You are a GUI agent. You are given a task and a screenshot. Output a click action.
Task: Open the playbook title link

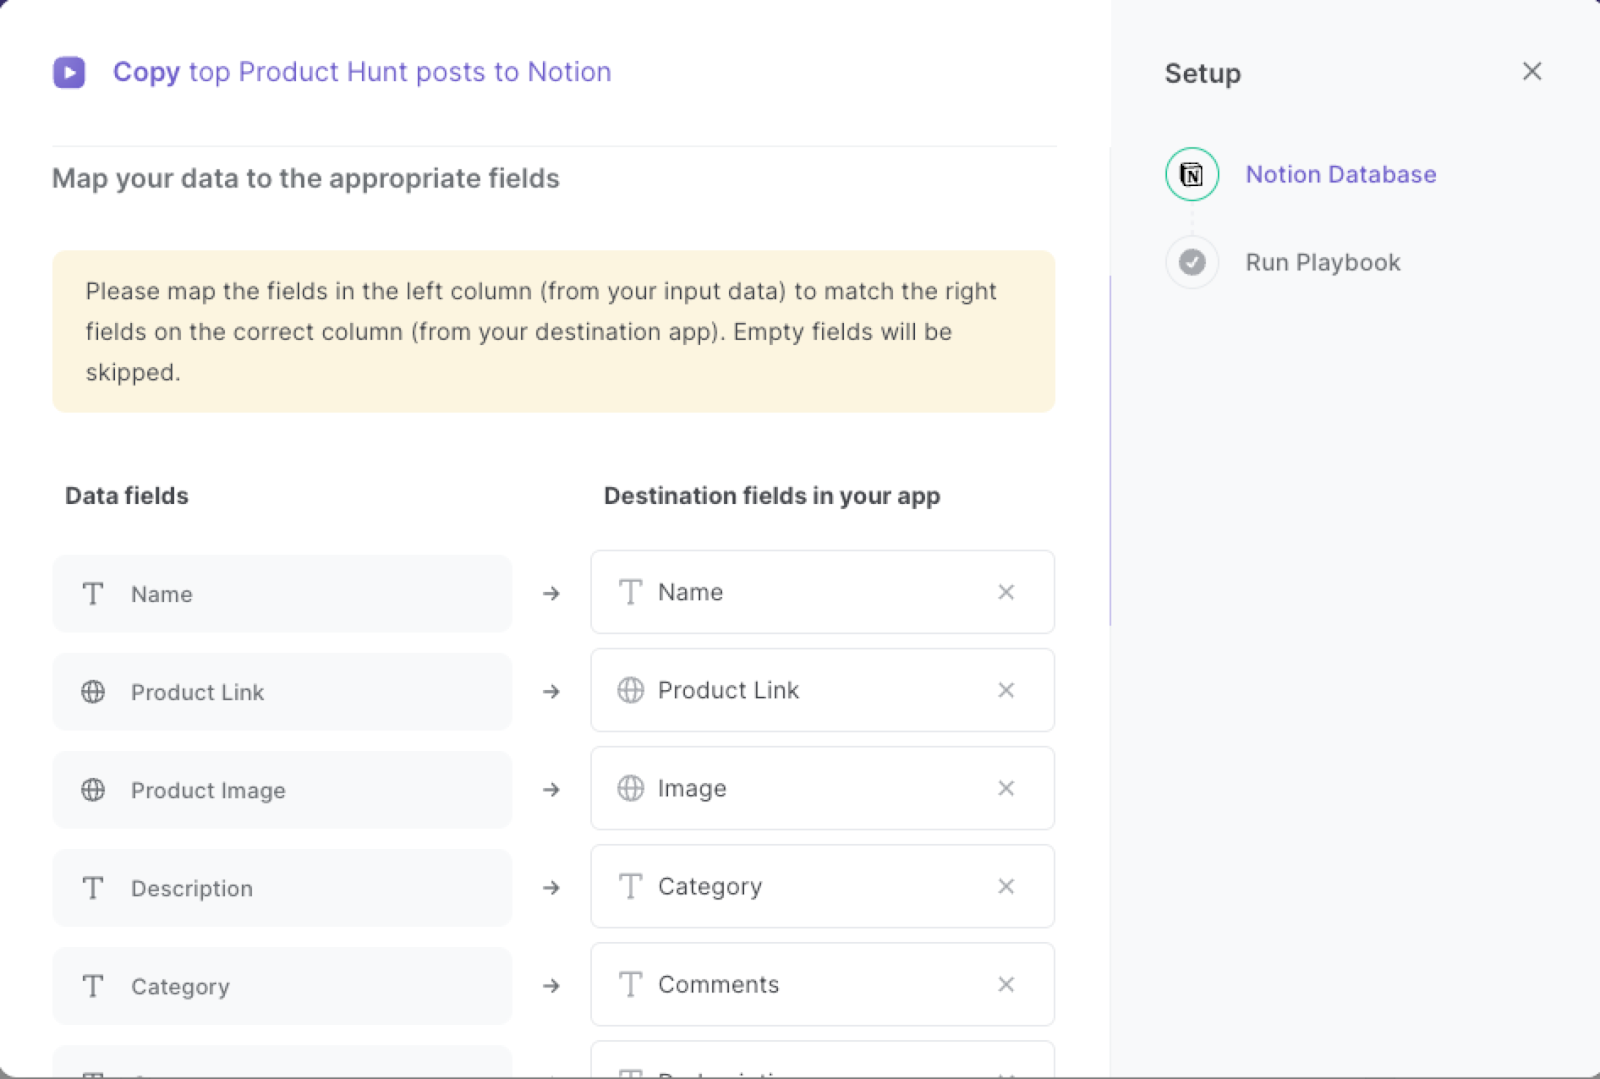click(x=361, y=72)
